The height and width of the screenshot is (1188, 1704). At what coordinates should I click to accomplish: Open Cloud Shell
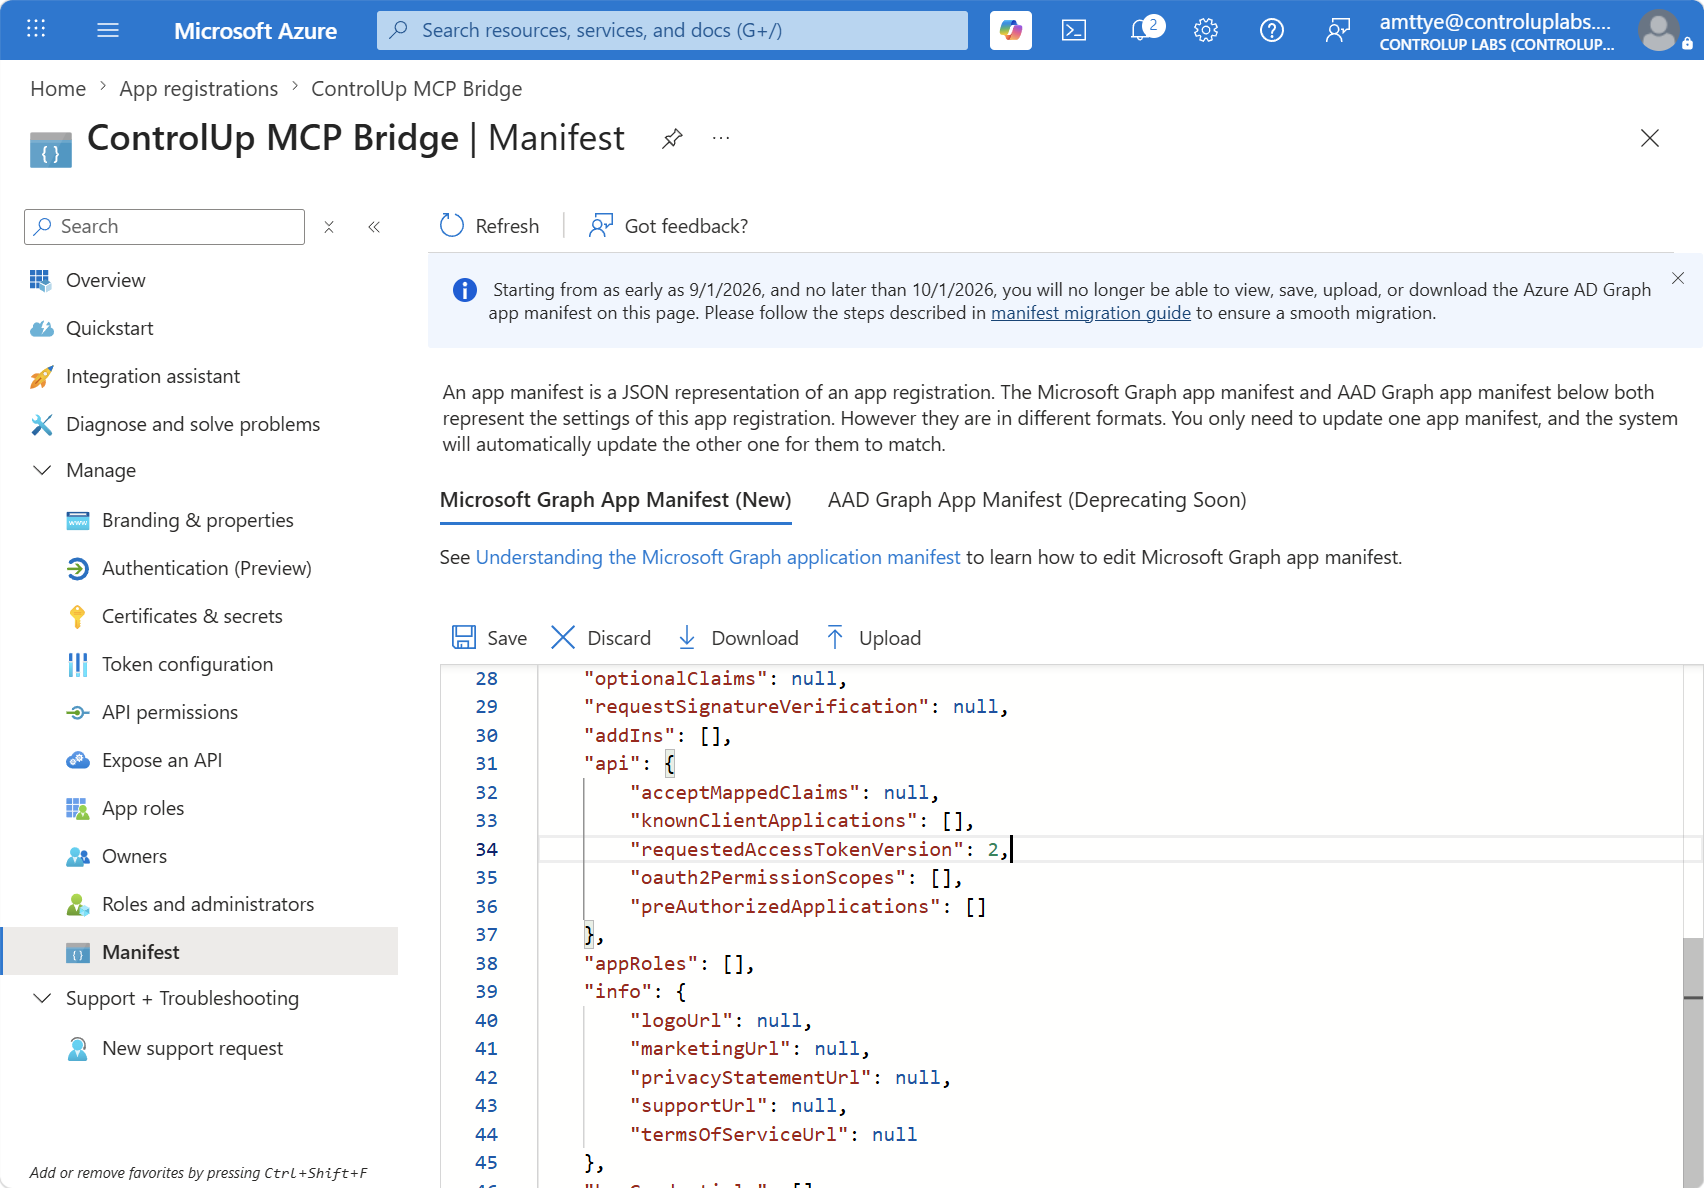pos(1074,30)
